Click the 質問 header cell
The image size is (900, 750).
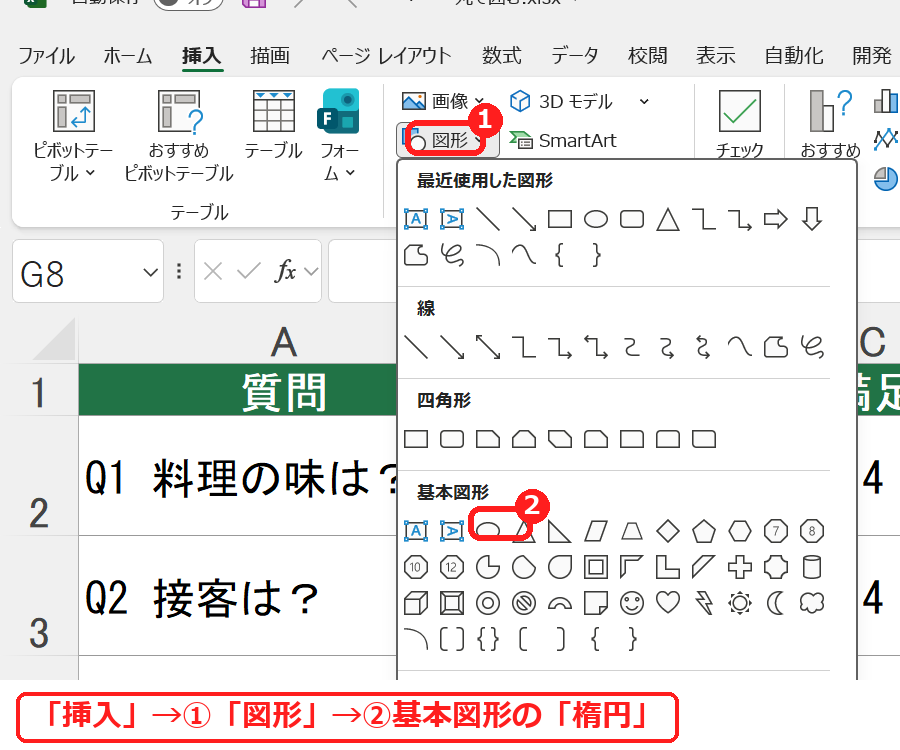[238, 390]
